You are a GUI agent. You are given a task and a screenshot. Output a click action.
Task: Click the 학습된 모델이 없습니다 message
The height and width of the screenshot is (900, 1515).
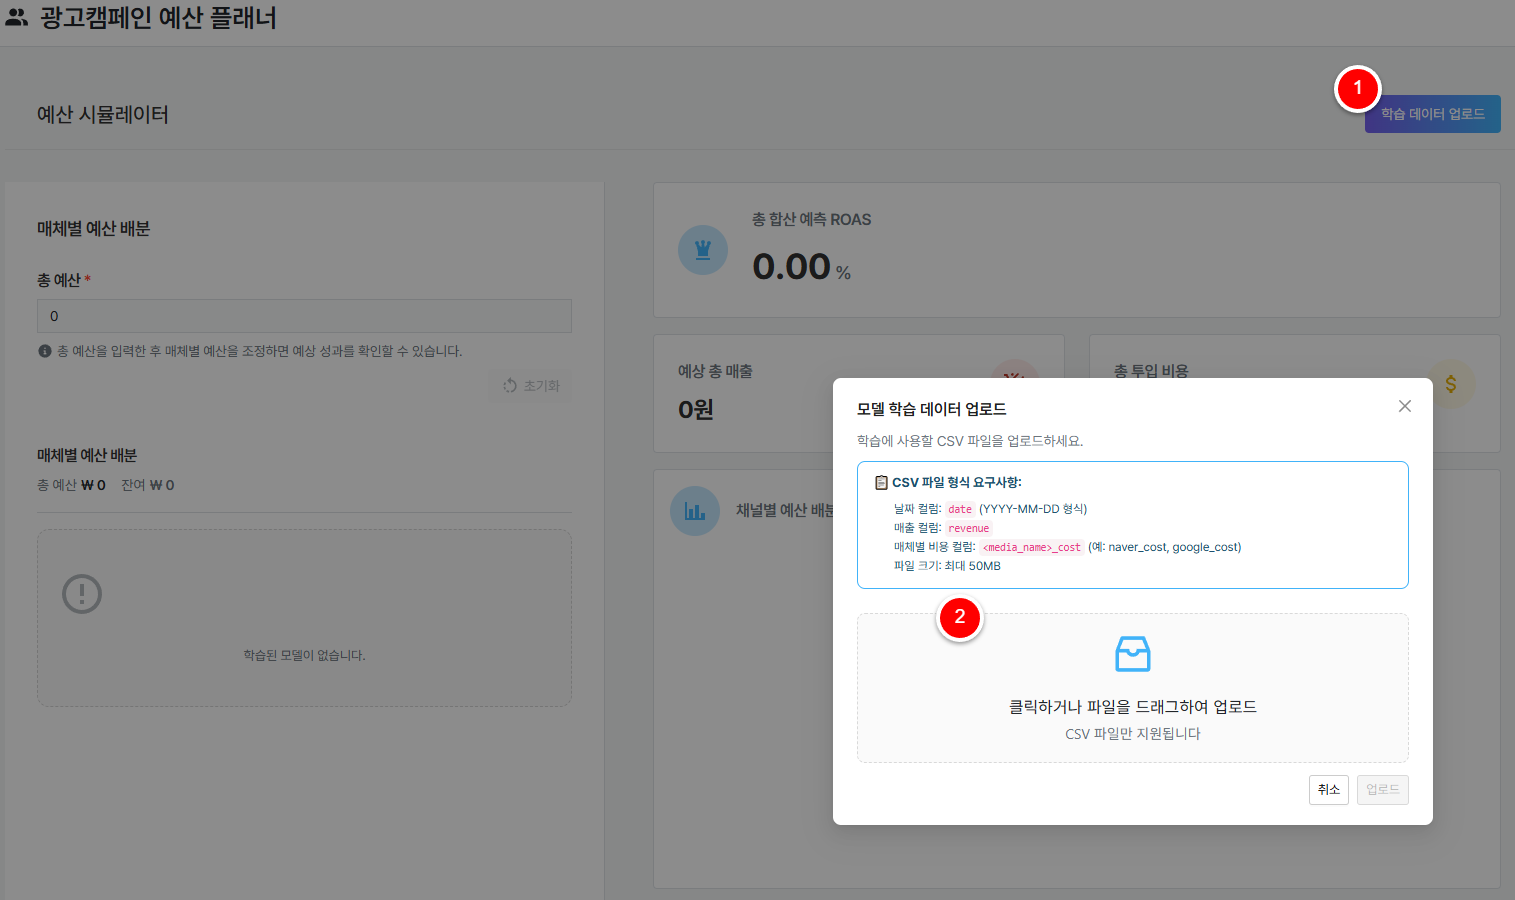(304, 656)
